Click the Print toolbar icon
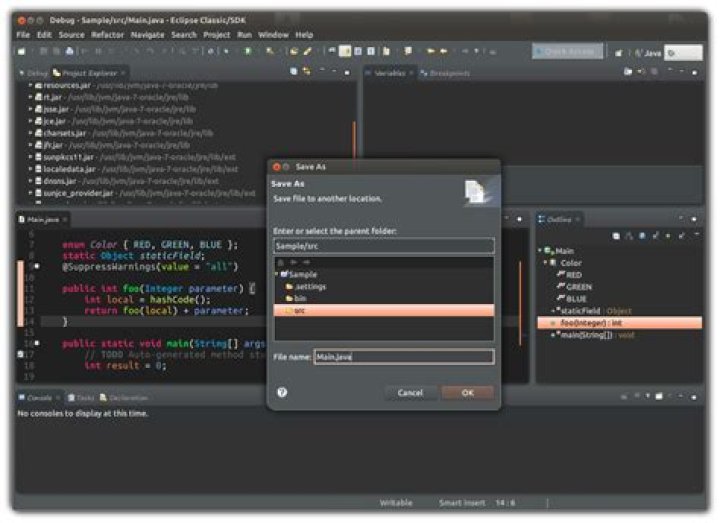 [69, 51]
